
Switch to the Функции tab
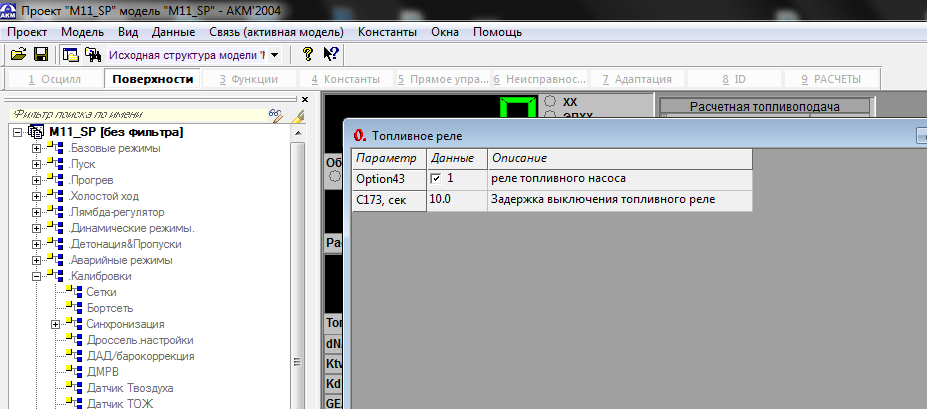pyautogui.click(x=248, y=79)
